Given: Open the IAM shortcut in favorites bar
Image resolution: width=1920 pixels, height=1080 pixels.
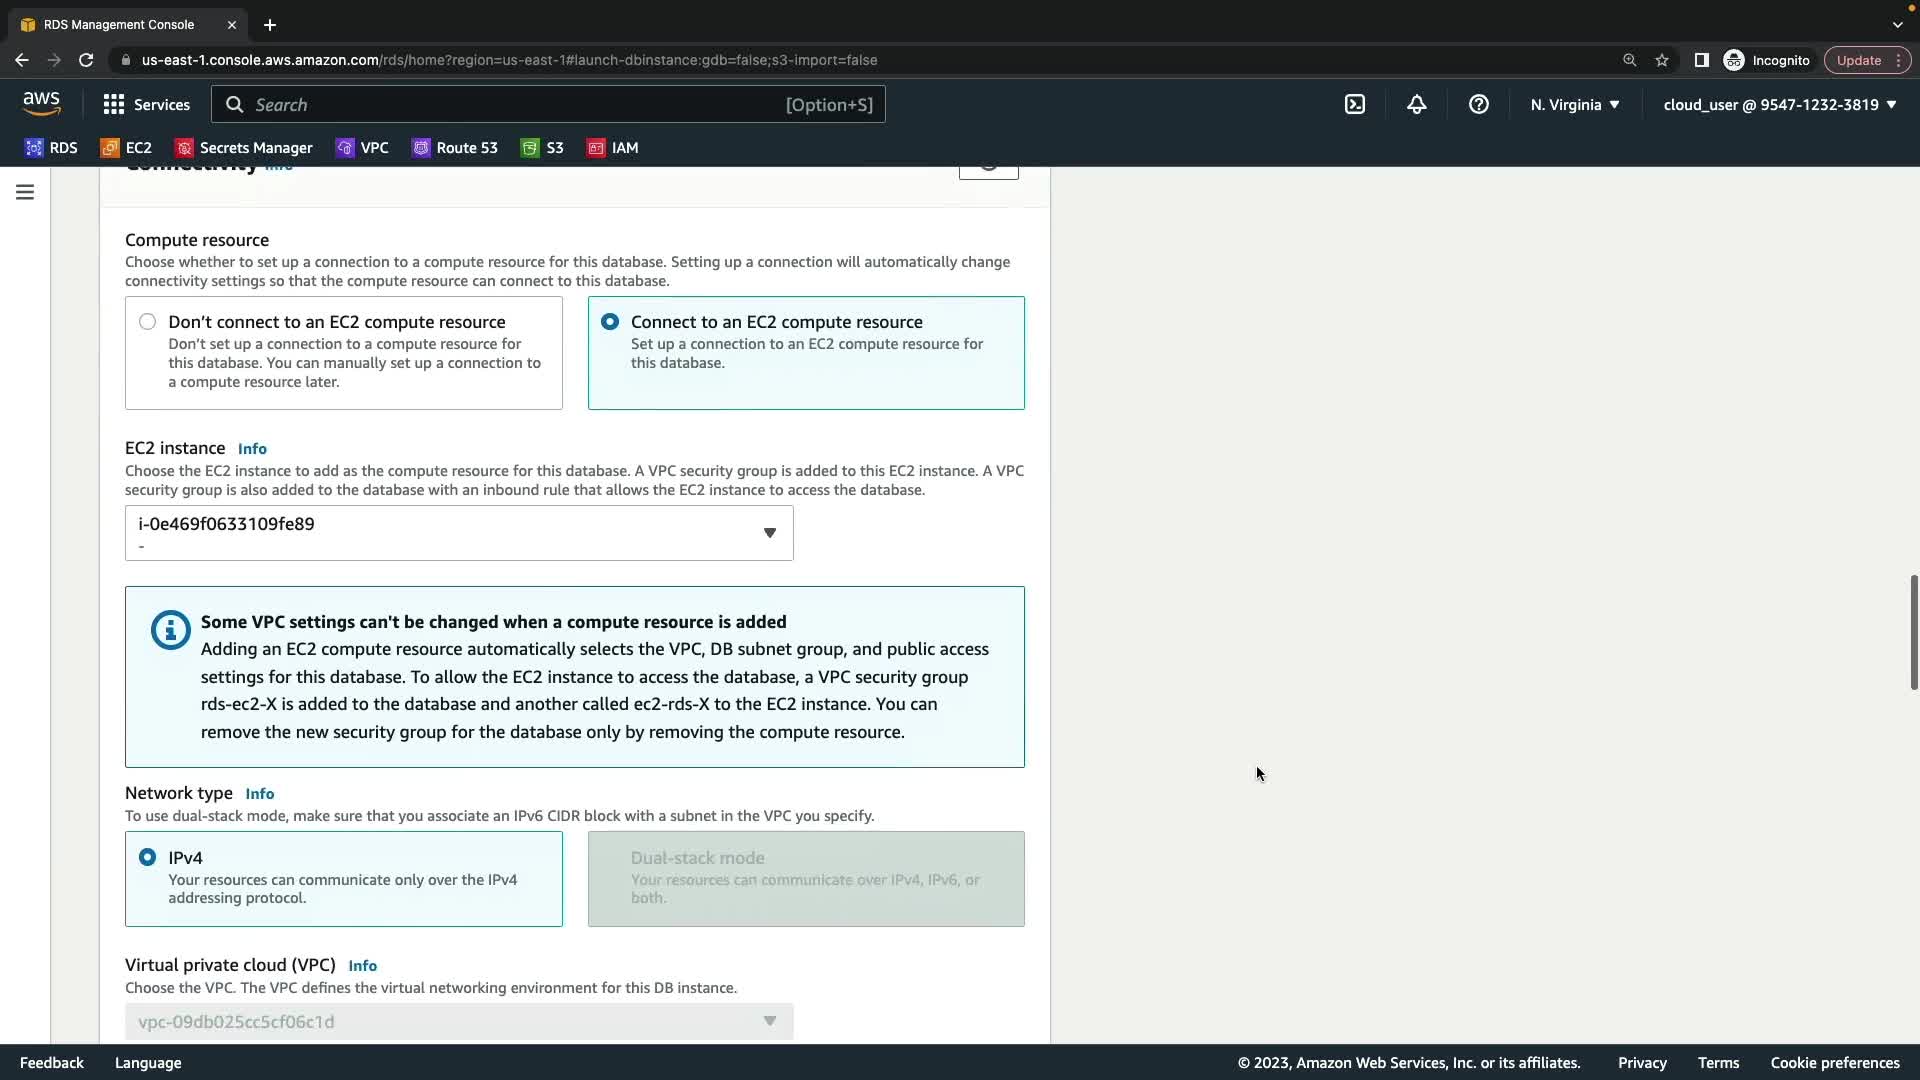Looking at the screenshot, I should pos(612,148).
